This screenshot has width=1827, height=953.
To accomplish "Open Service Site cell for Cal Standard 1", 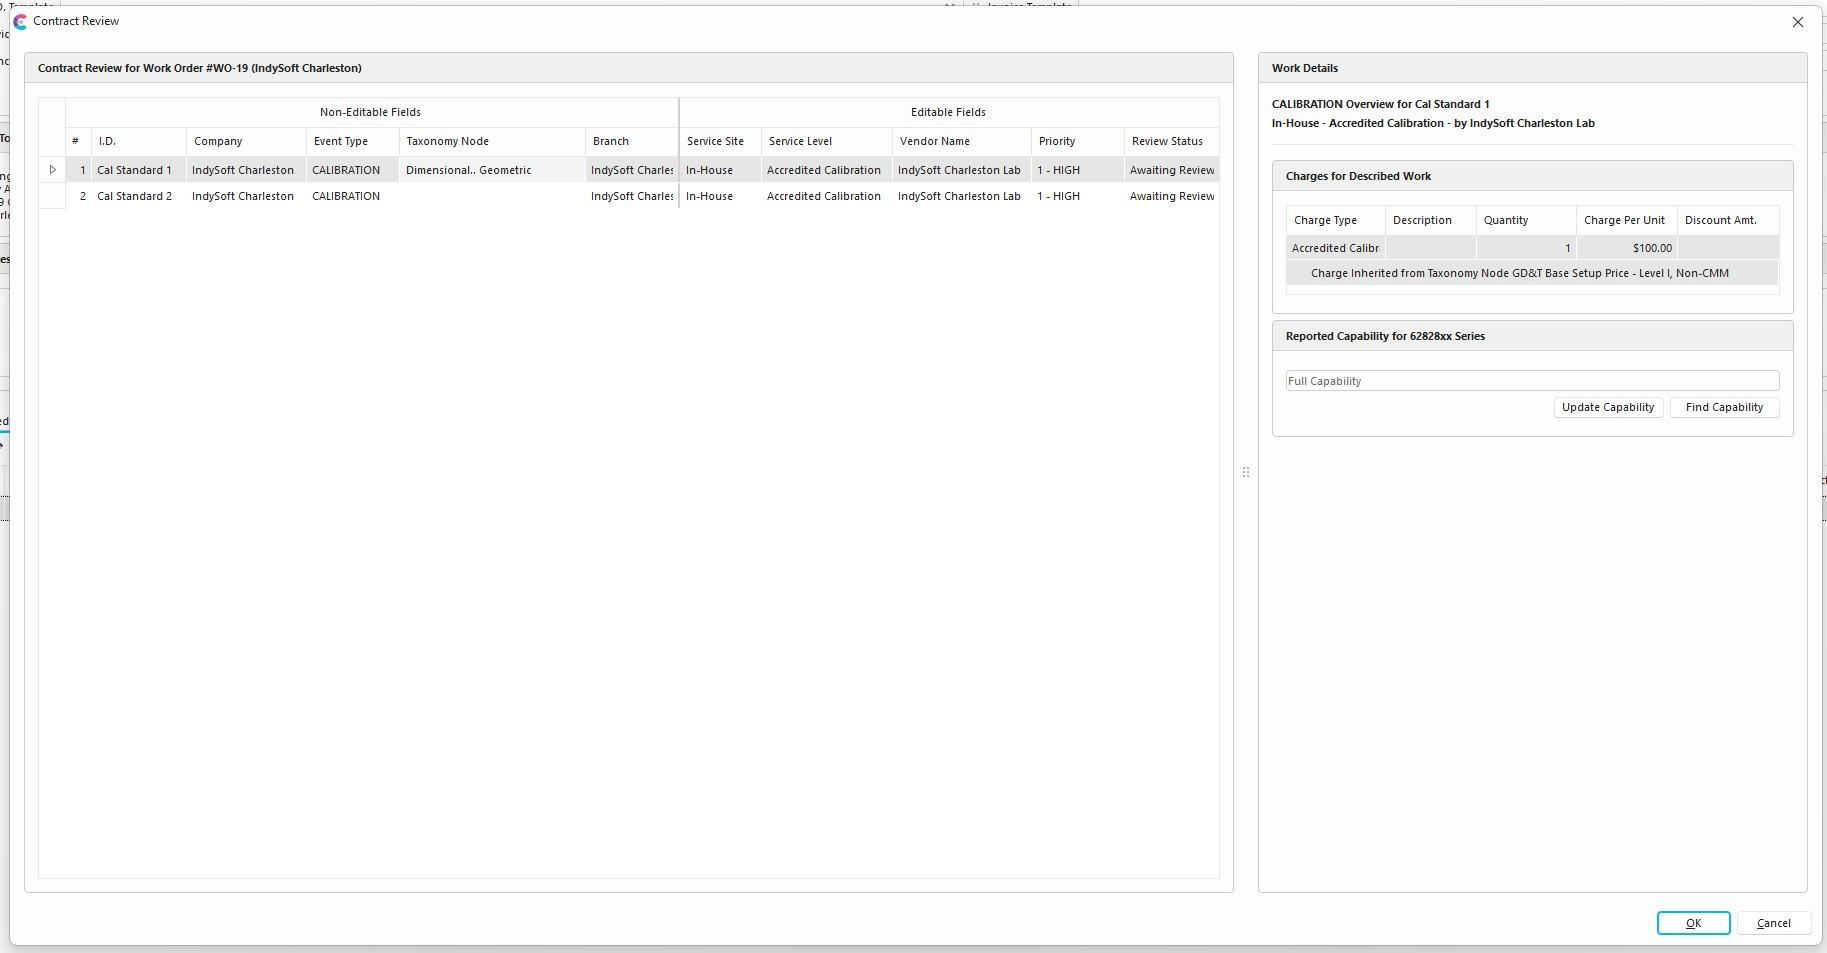I will pos(719,170).
